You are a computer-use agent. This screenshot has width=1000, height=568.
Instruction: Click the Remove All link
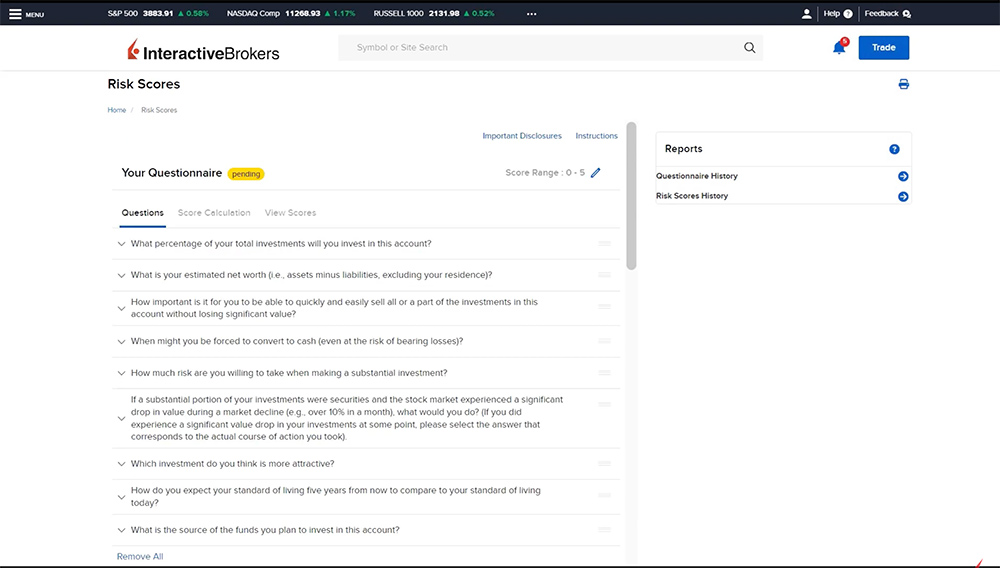[x=140, y=556]
